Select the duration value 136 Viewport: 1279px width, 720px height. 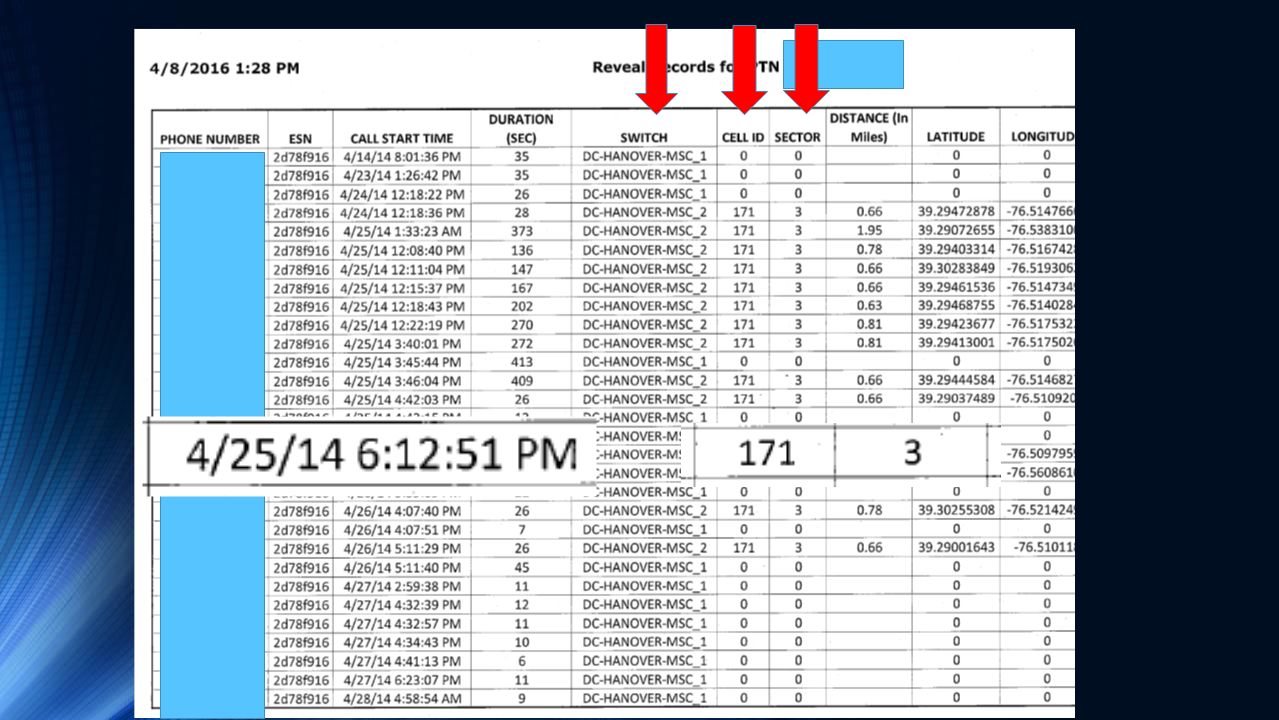pyautogui.click(x=521, y=250)
